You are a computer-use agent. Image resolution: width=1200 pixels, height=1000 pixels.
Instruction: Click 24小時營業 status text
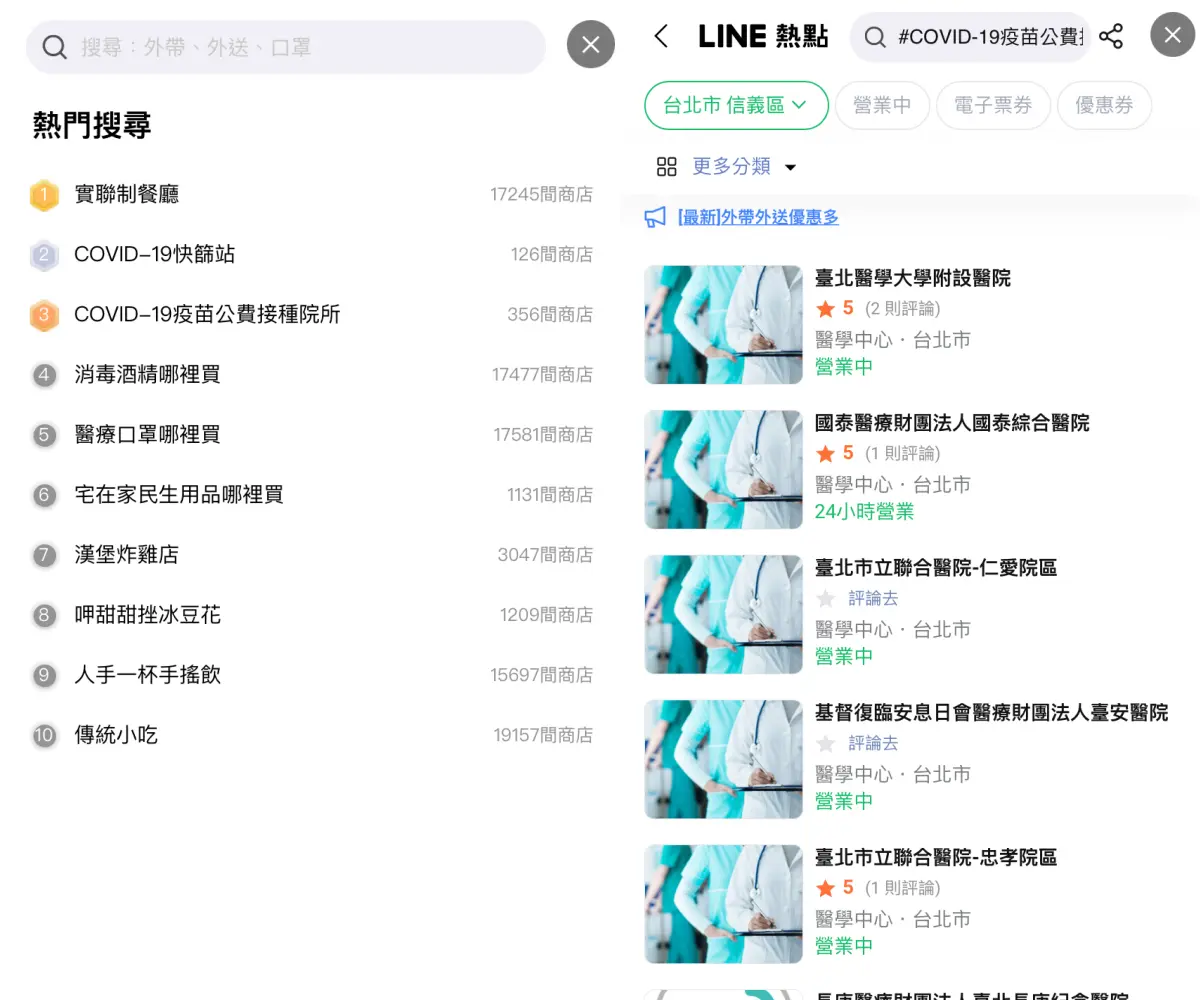click(x=864, y=511)
